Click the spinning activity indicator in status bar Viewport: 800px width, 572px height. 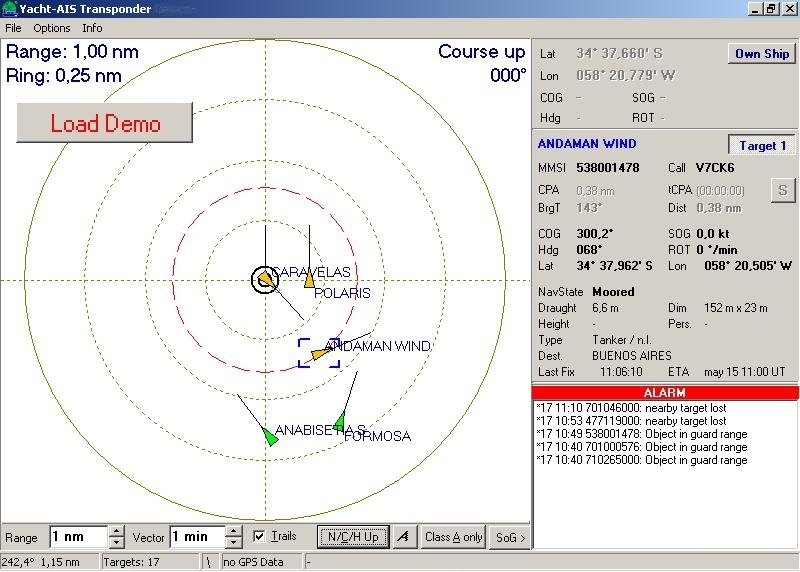pyautogui.click(x=208, y=562)
